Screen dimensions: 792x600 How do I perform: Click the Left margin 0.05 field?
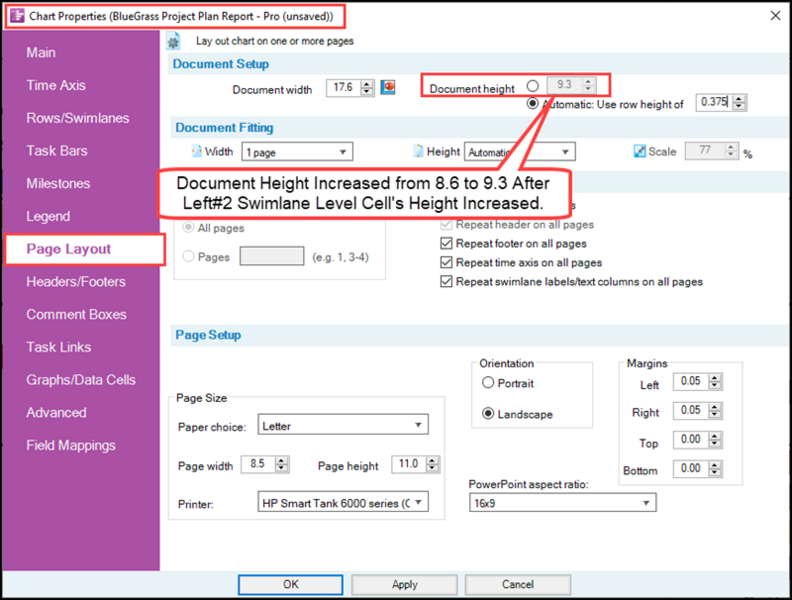690,381
